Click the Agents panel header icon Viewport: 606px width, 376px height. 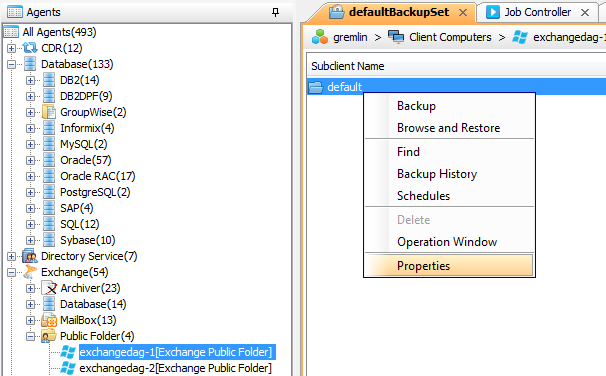pyautogui.click(x=15, y=12)
